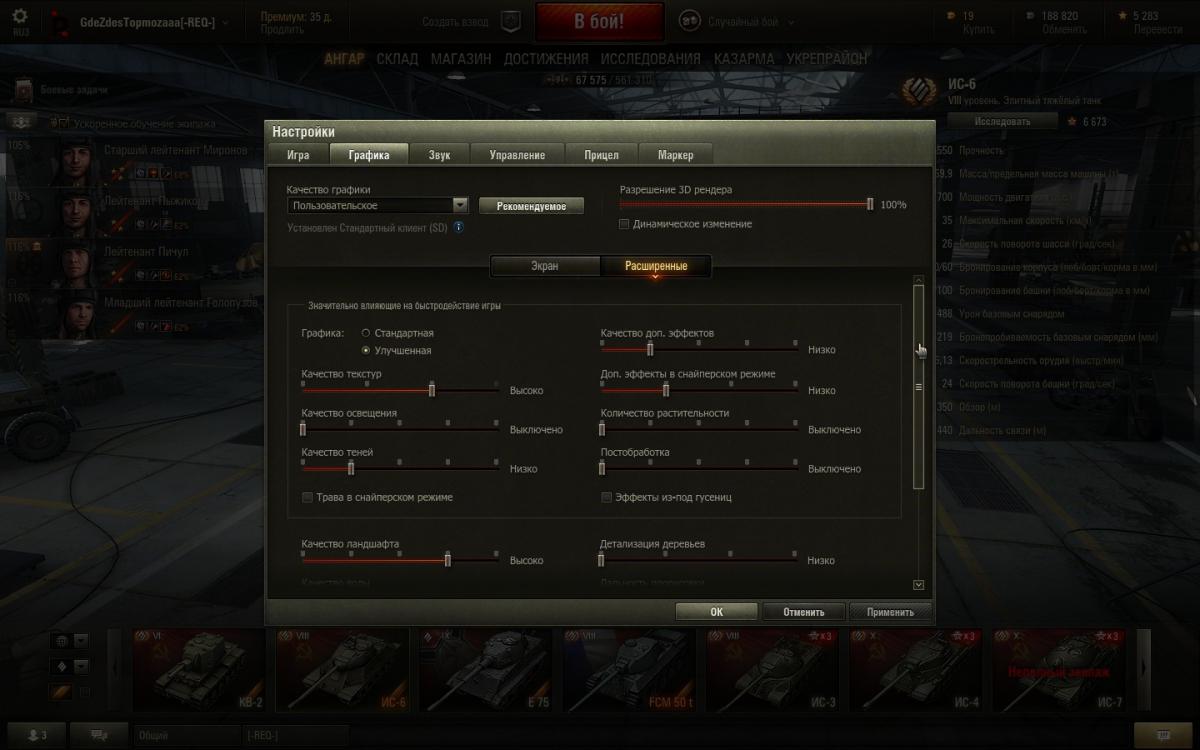
Task: Click the nation filter globe icon
Action: [x=60, y=641]
